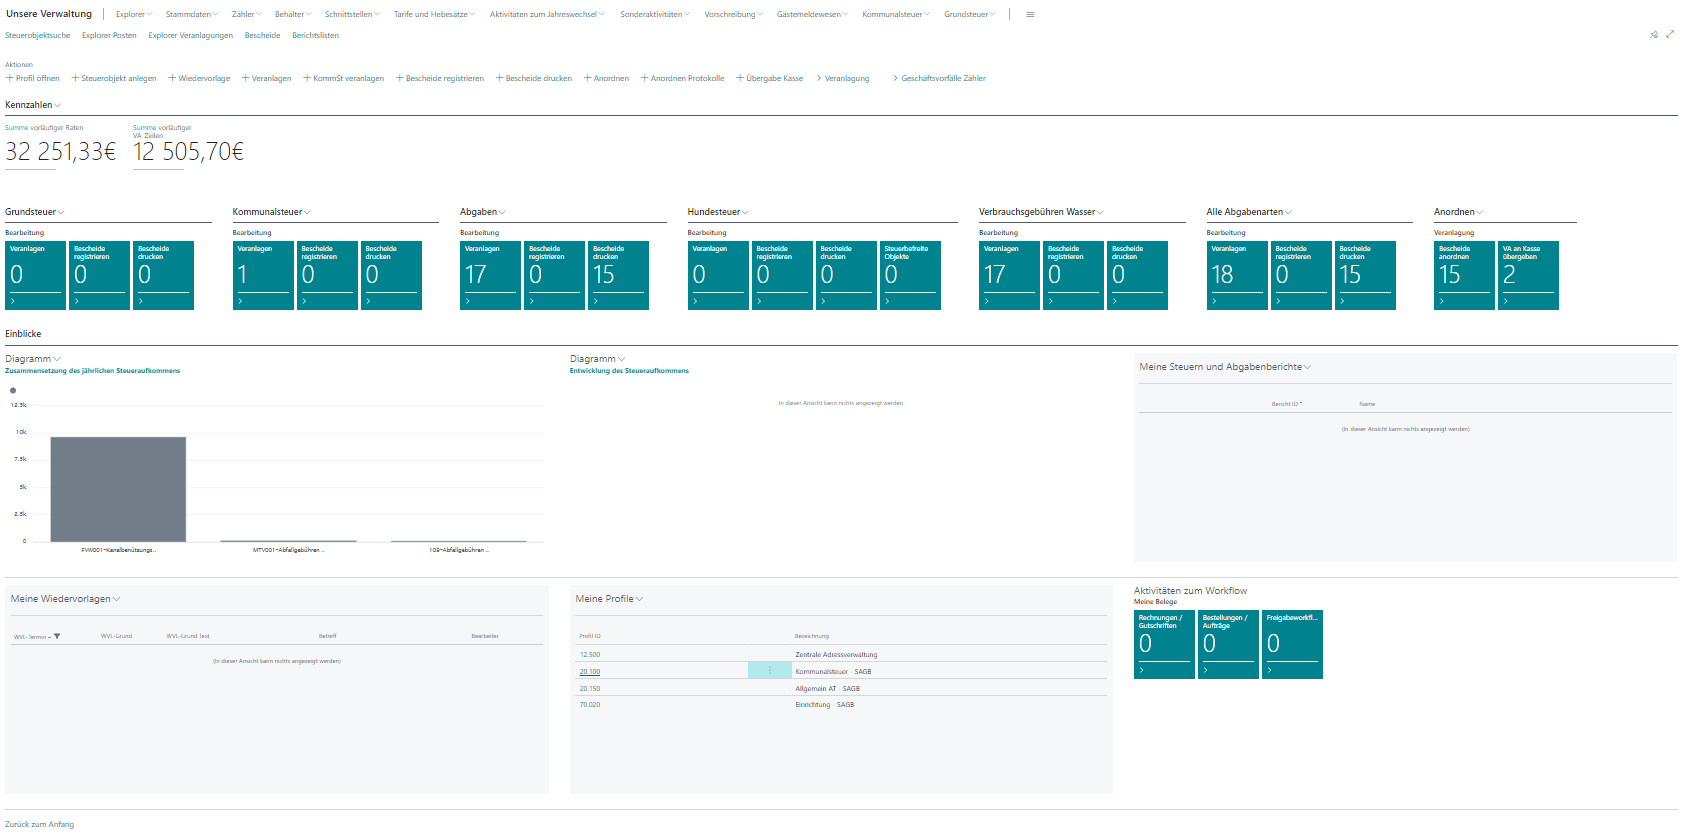Expand the Stammdaten menu dropdown
Viewport: 1703px width, 834px height.
191,15
